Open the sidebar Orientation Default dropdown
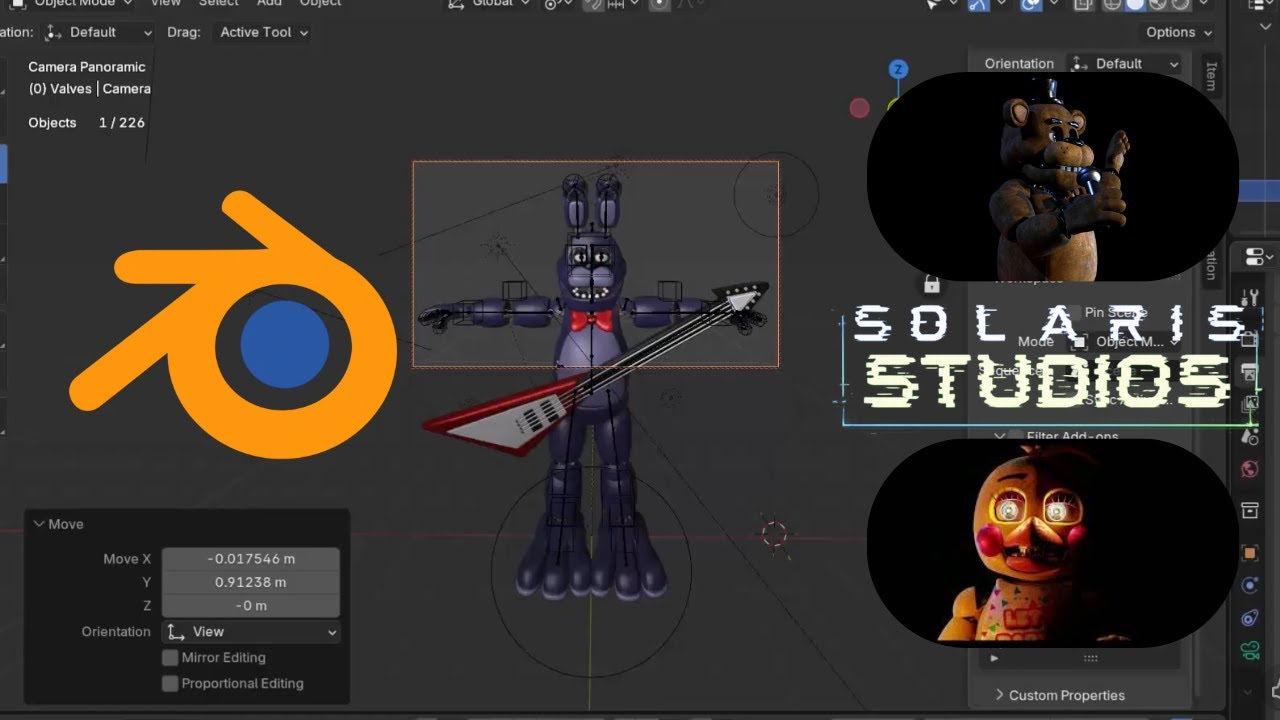 click(1124, 64)
